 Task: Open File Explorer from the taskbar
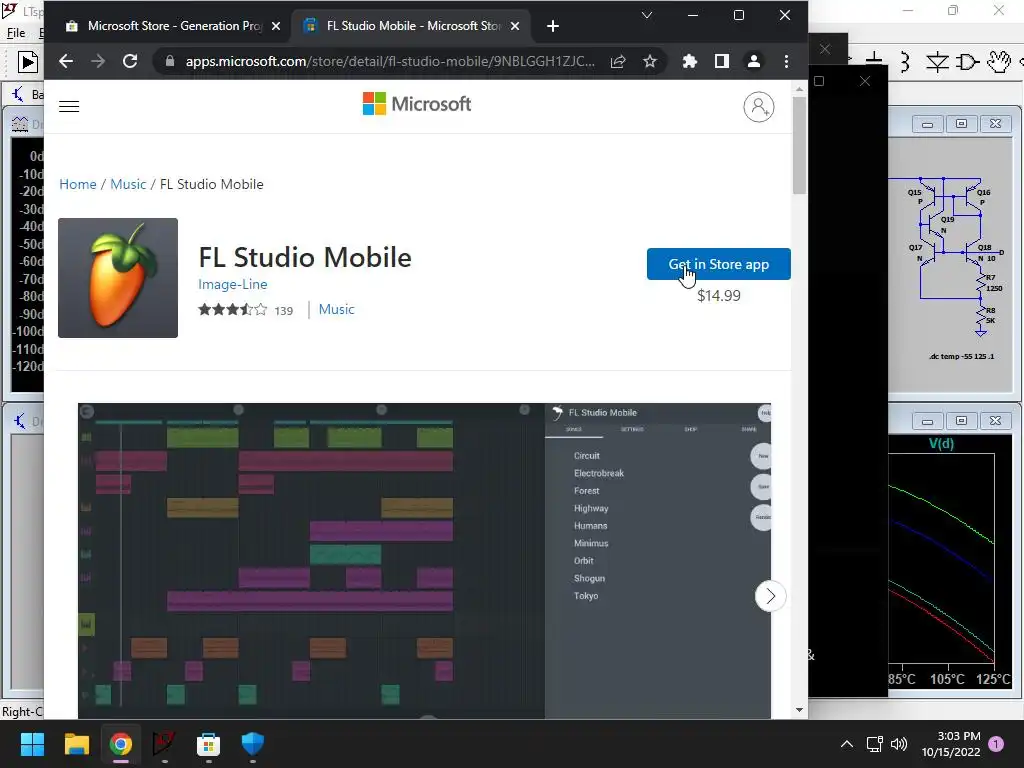(76, 744)
